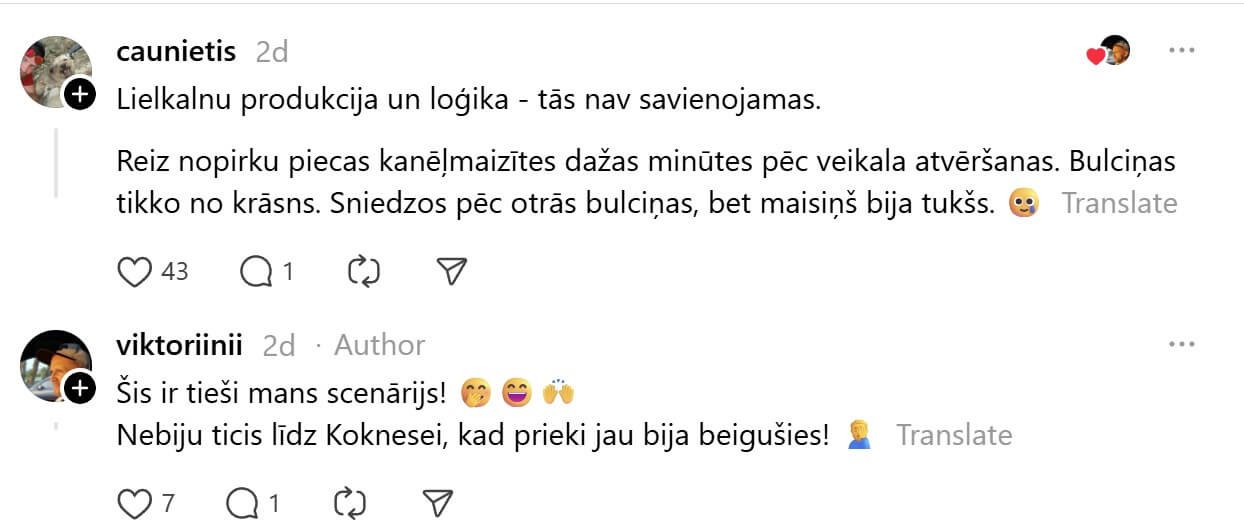Repost viktoriinii's reply
Screen dimensions: 1244x528
point(349,503)
